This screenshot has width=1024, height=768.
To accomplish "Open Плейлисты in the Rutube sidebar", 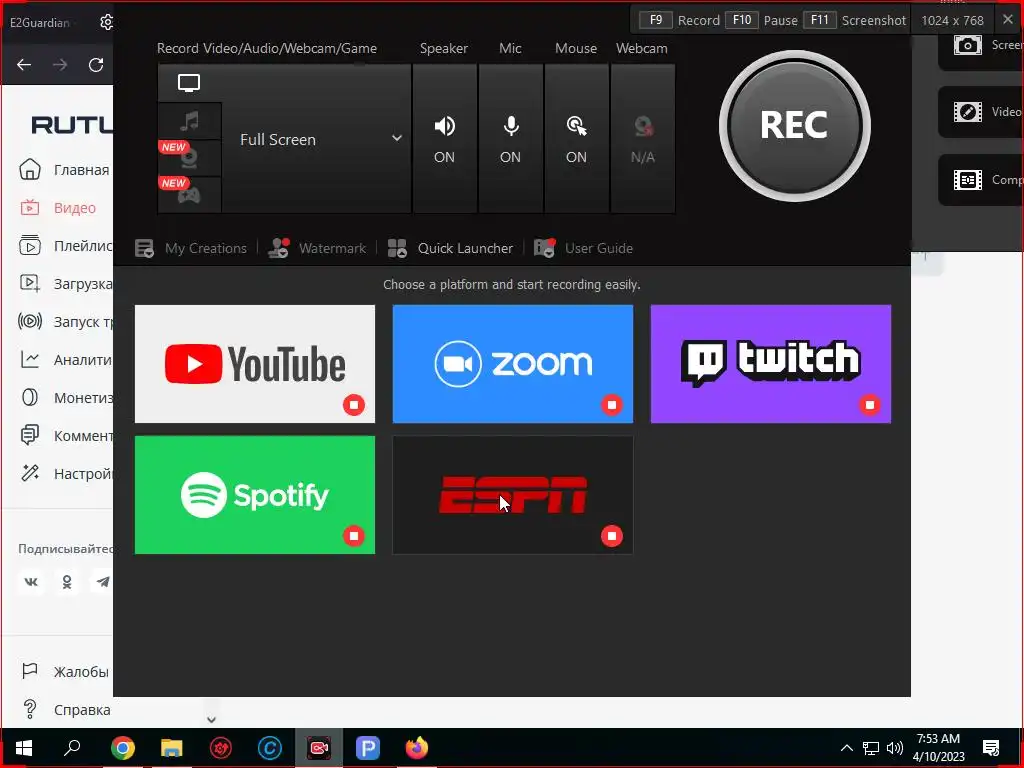I will (65, 246).
